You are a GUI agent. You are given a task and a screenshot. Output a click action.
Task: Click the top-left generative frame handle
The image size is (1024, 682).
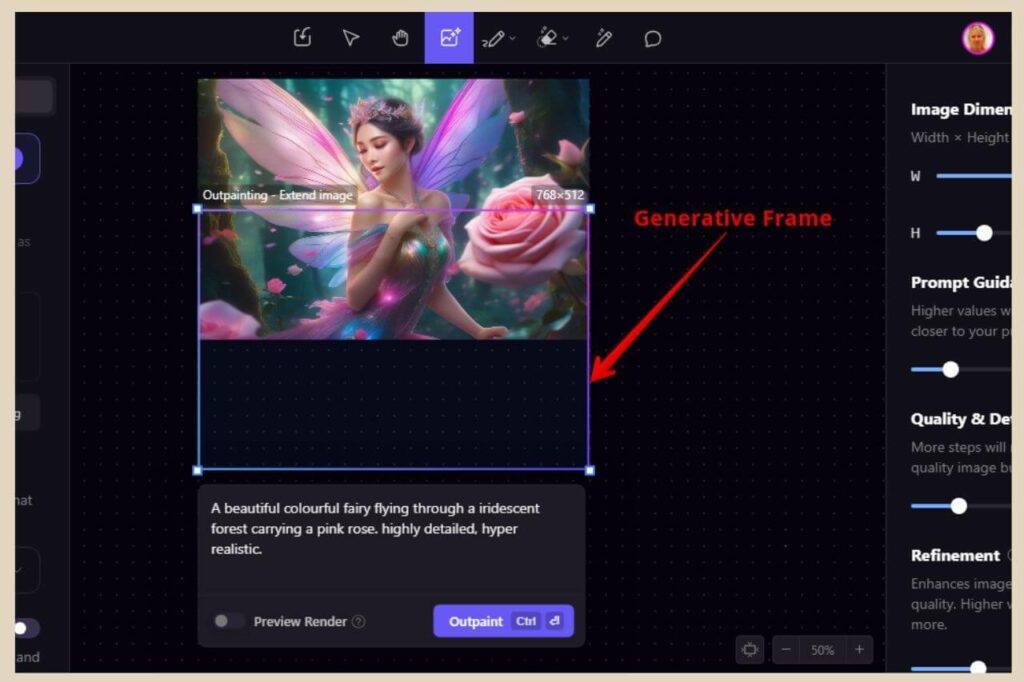click(x=198, y=209)
